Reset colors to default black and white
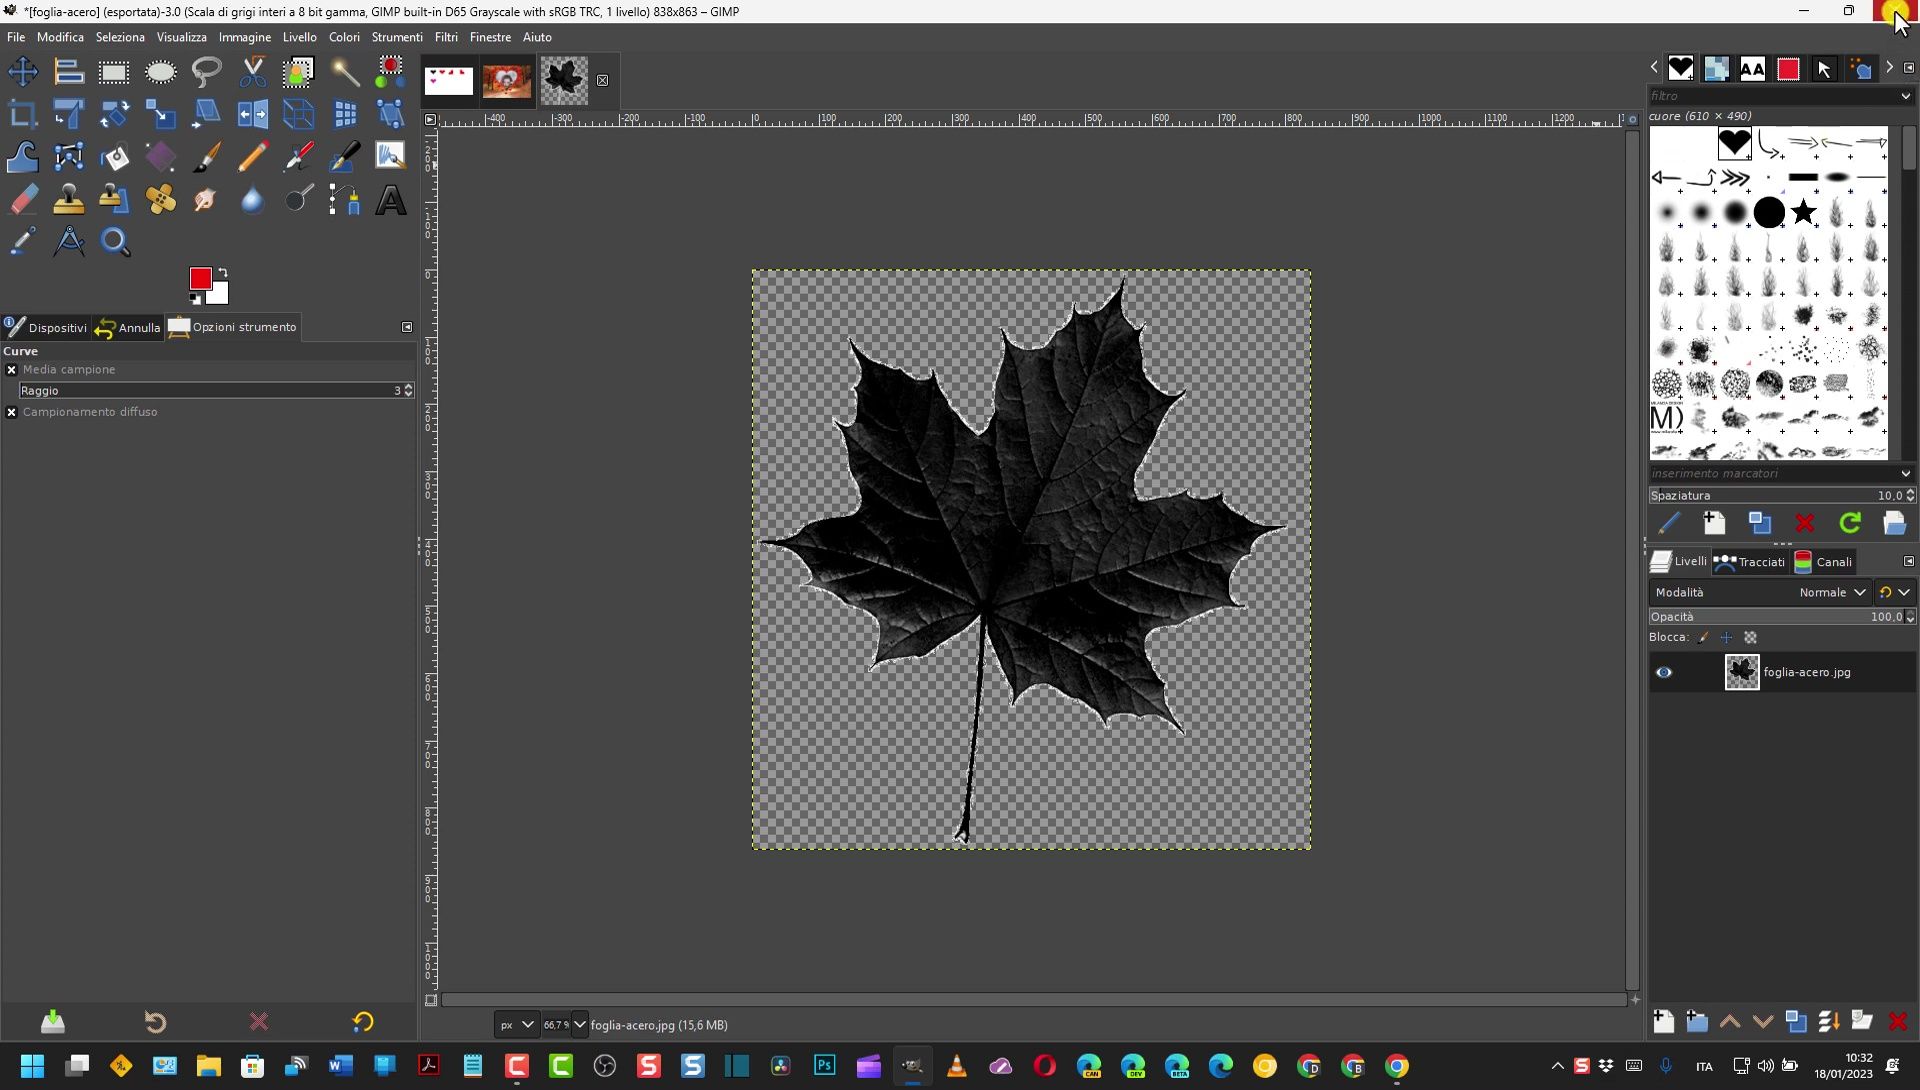1920x1090 pixels. pos(195,299)
